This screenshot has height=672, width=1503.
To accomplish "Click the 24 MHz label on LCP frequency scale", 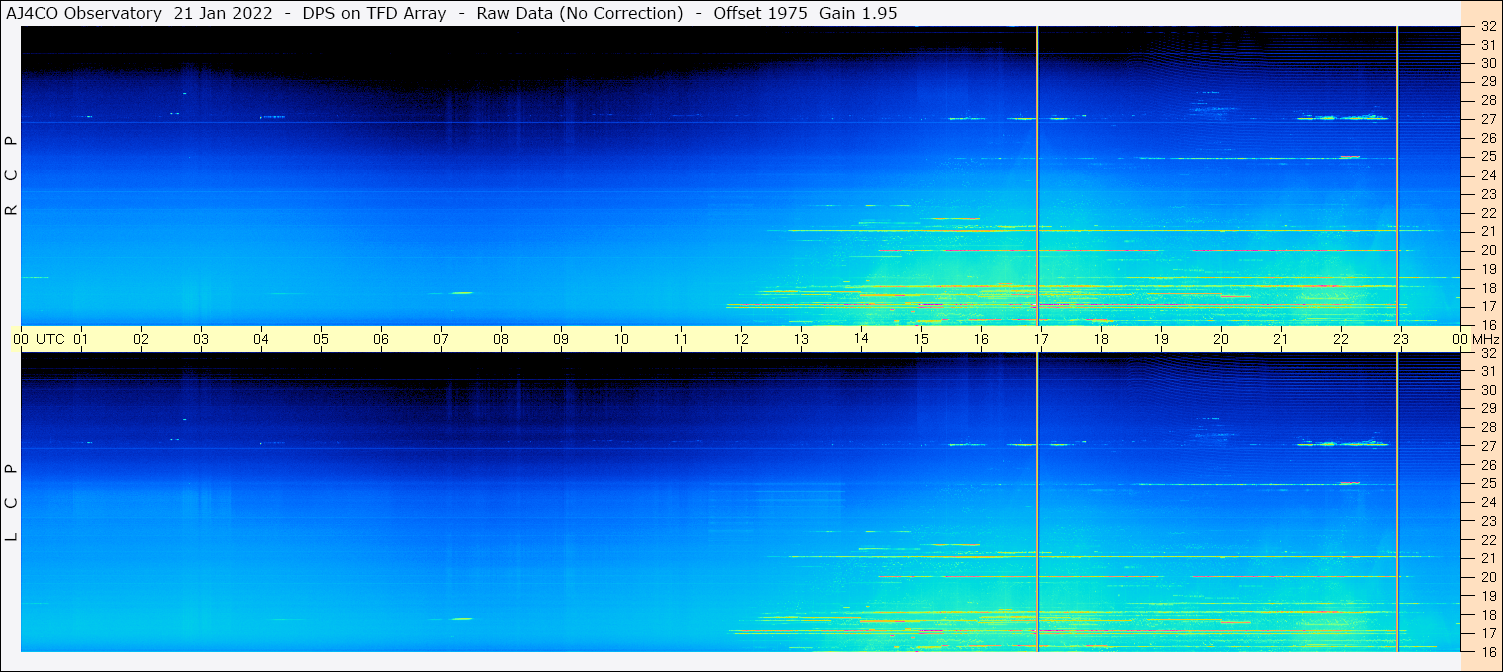I will (x=1488, y=502).
